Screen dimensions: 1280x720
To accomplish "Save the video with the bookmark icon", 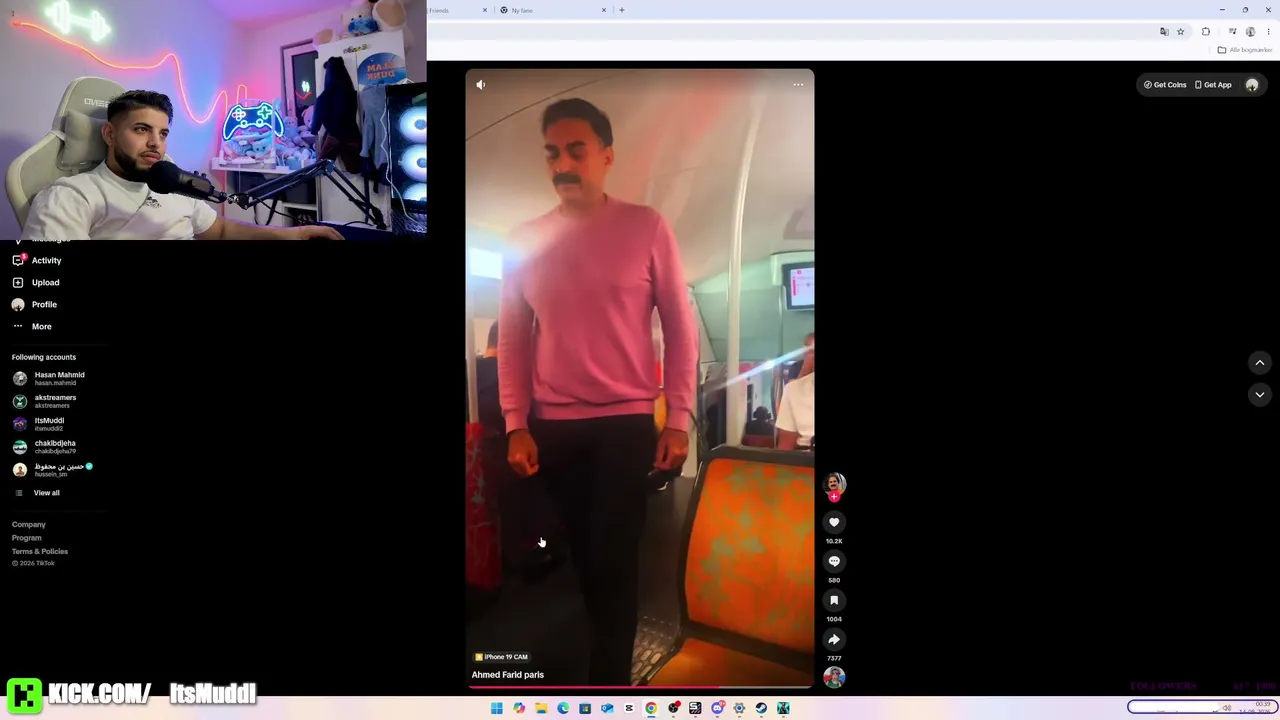I will coord(834,600).
